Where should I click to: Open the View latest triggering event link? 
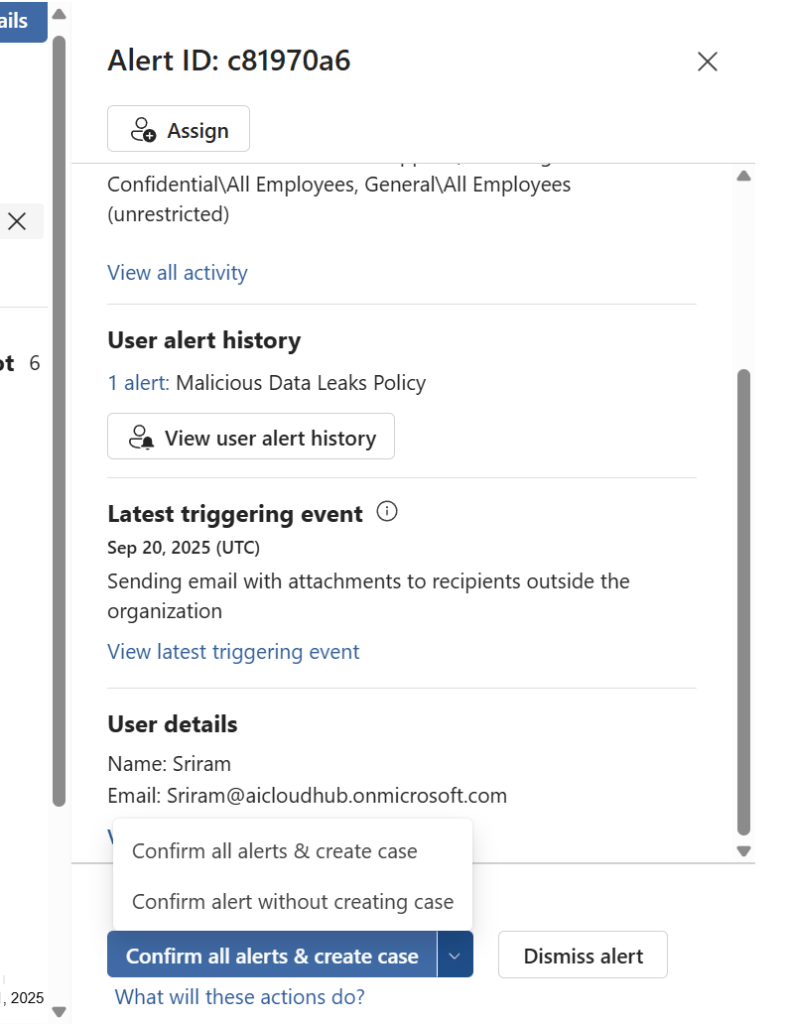[x=233, y=652]
